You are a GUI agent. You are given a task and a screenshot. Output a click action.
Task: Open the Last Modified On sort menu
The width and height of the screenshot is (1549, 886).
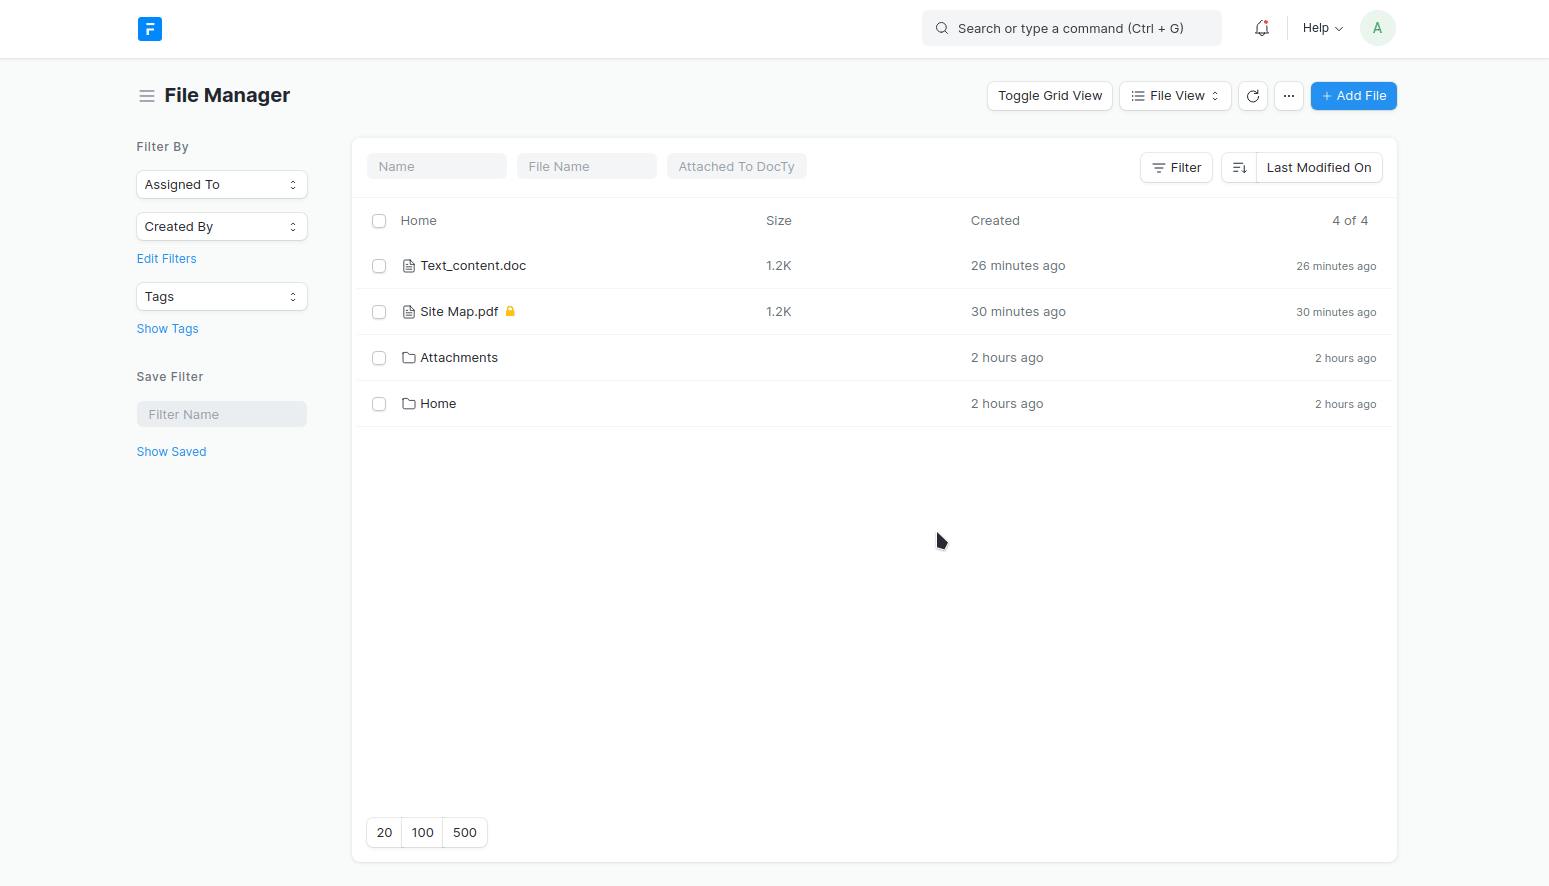tap(1319, 167)
